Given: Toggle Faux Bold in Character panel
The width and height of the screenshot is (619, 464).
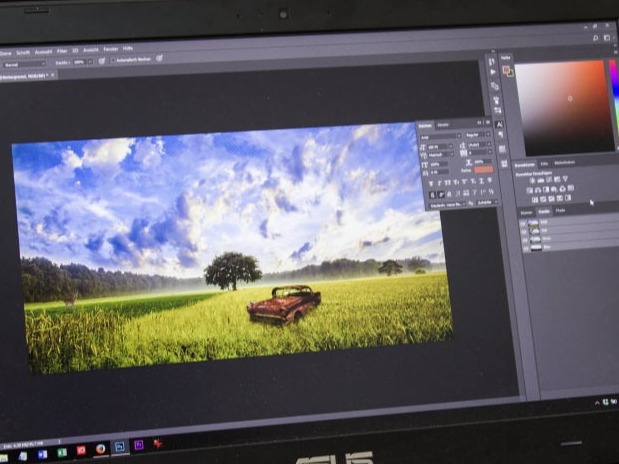Looking at the screenshot, I should point(431,183).
